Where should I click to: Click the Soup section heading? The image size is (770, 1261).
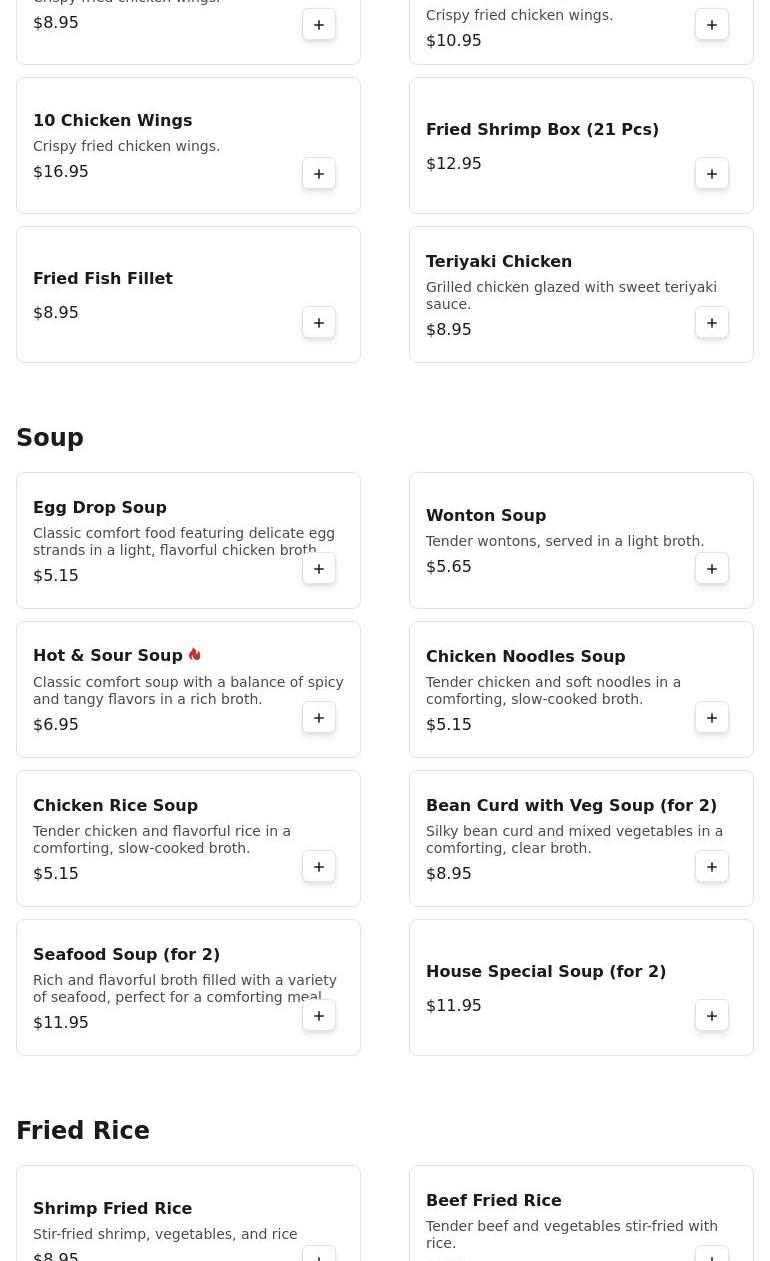tap(50, 438)
